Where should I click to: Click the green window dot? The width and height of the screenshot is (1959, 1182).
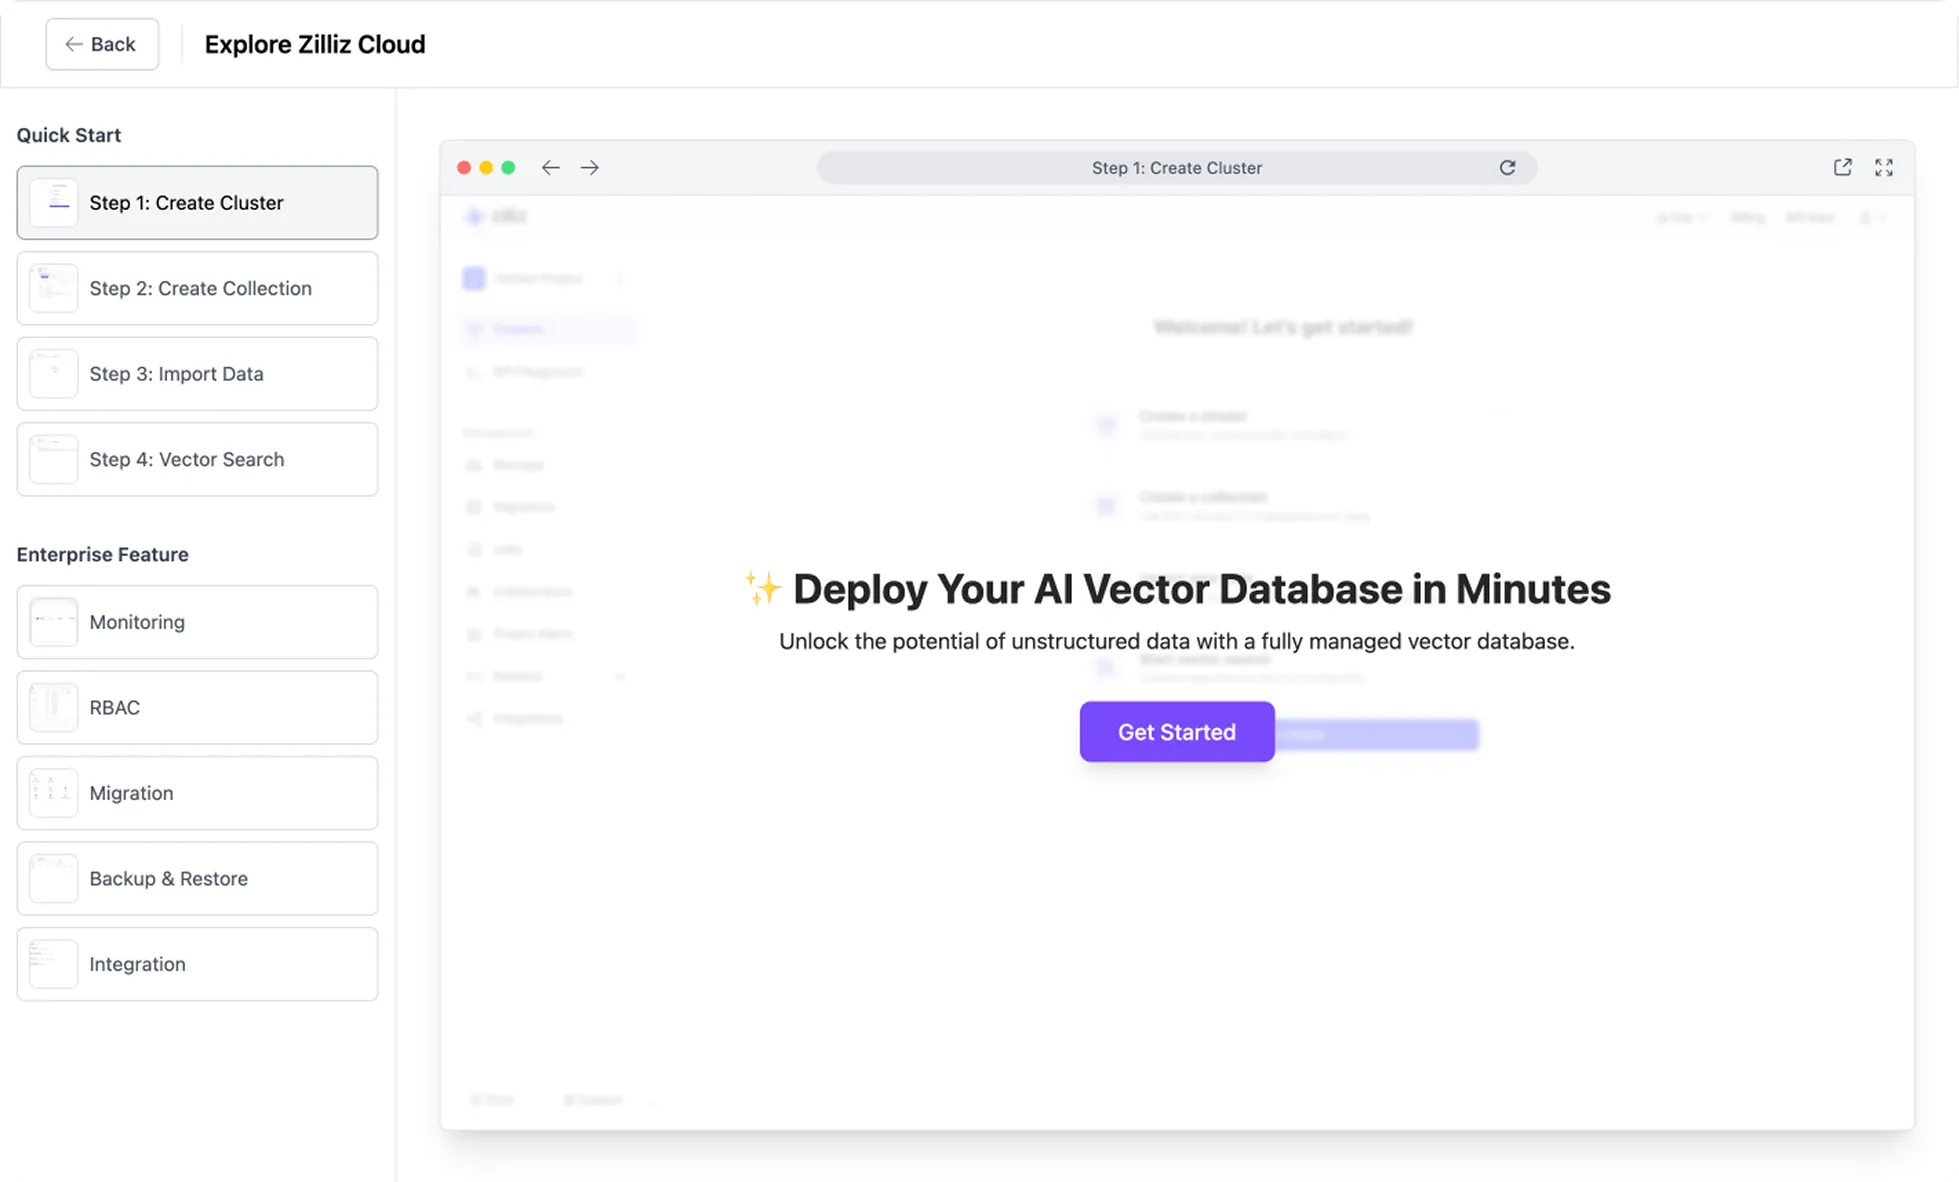[x=508, y=168]
